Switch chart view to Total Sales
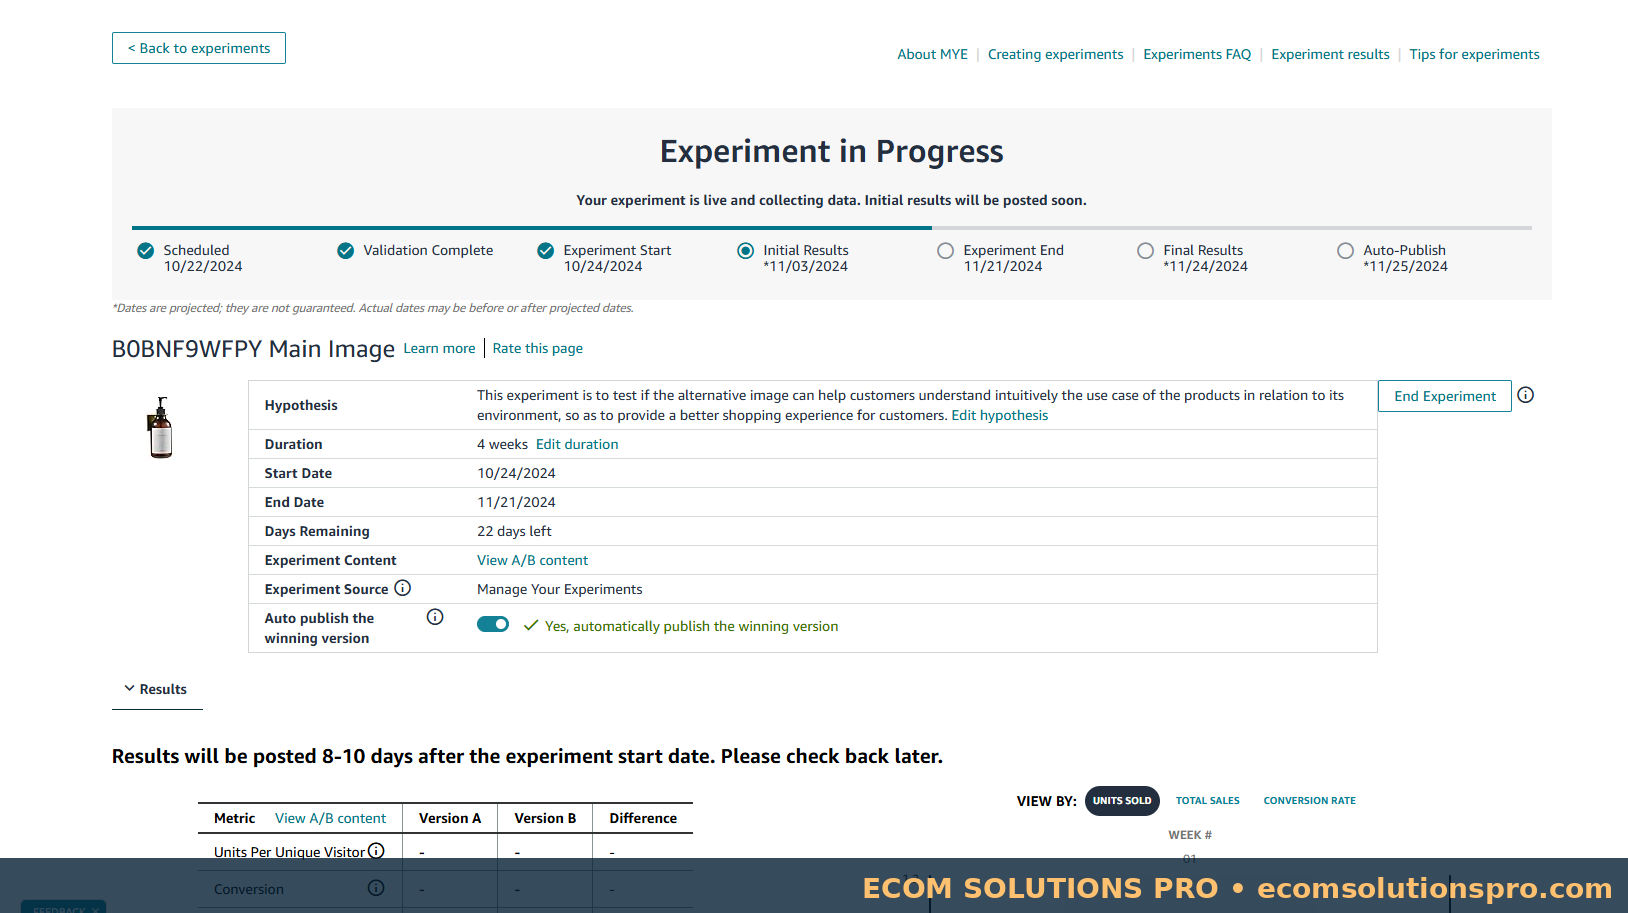The image size is (1628, 913). [x=1207, y=801]
